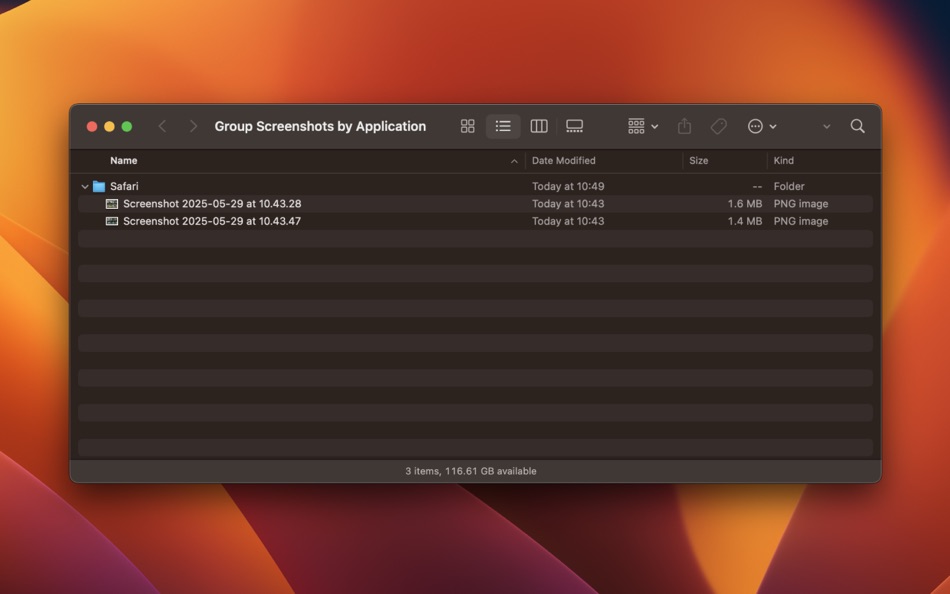Screen dimensions: 950x594
Task: Click the toolbar overflow chevron
Action: click(x=826, y=126)
